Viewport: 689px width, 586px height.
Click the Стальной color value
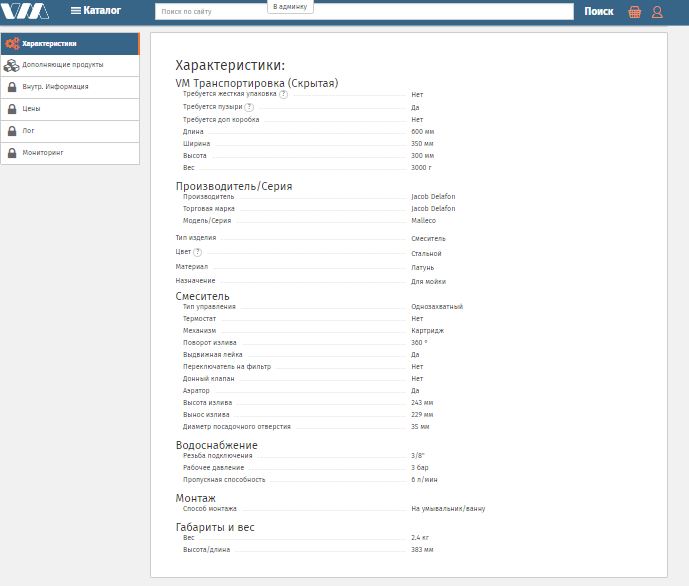[x=426, y=253]
